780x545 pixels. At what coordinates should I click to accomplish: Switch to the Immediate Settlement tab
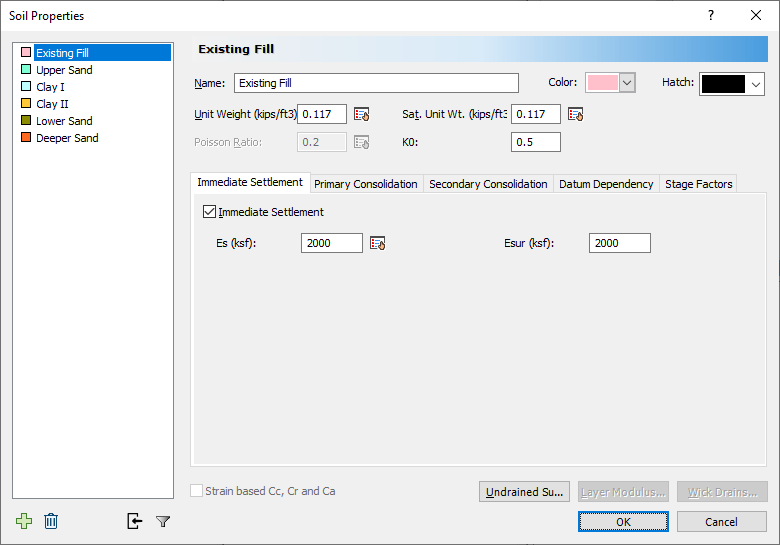tap(250, 182)
